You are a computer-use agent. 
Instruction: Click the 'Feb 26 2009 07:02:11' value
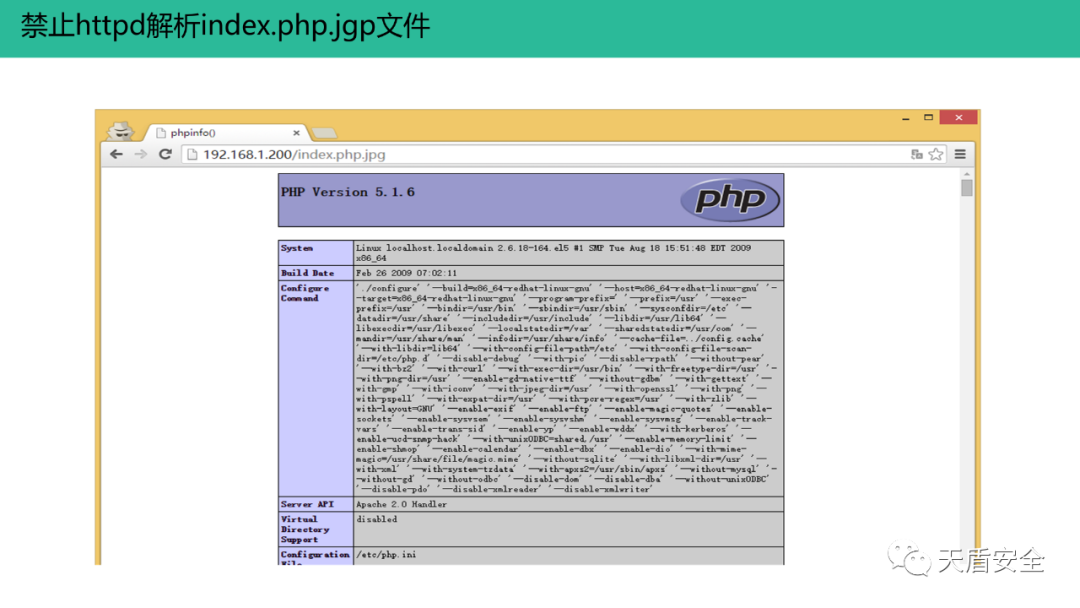click(406, 273)
